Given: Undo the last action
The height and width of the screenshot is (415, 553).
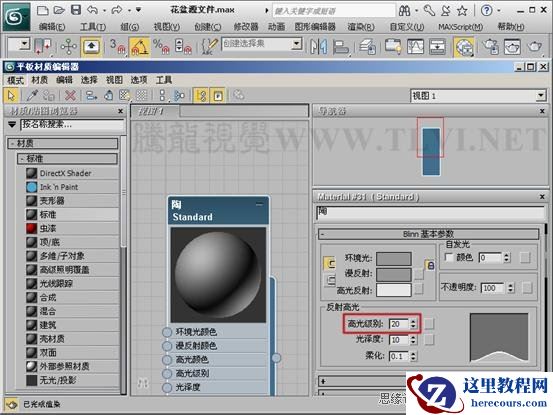Looking at the screenshot, I should [92, 11].
